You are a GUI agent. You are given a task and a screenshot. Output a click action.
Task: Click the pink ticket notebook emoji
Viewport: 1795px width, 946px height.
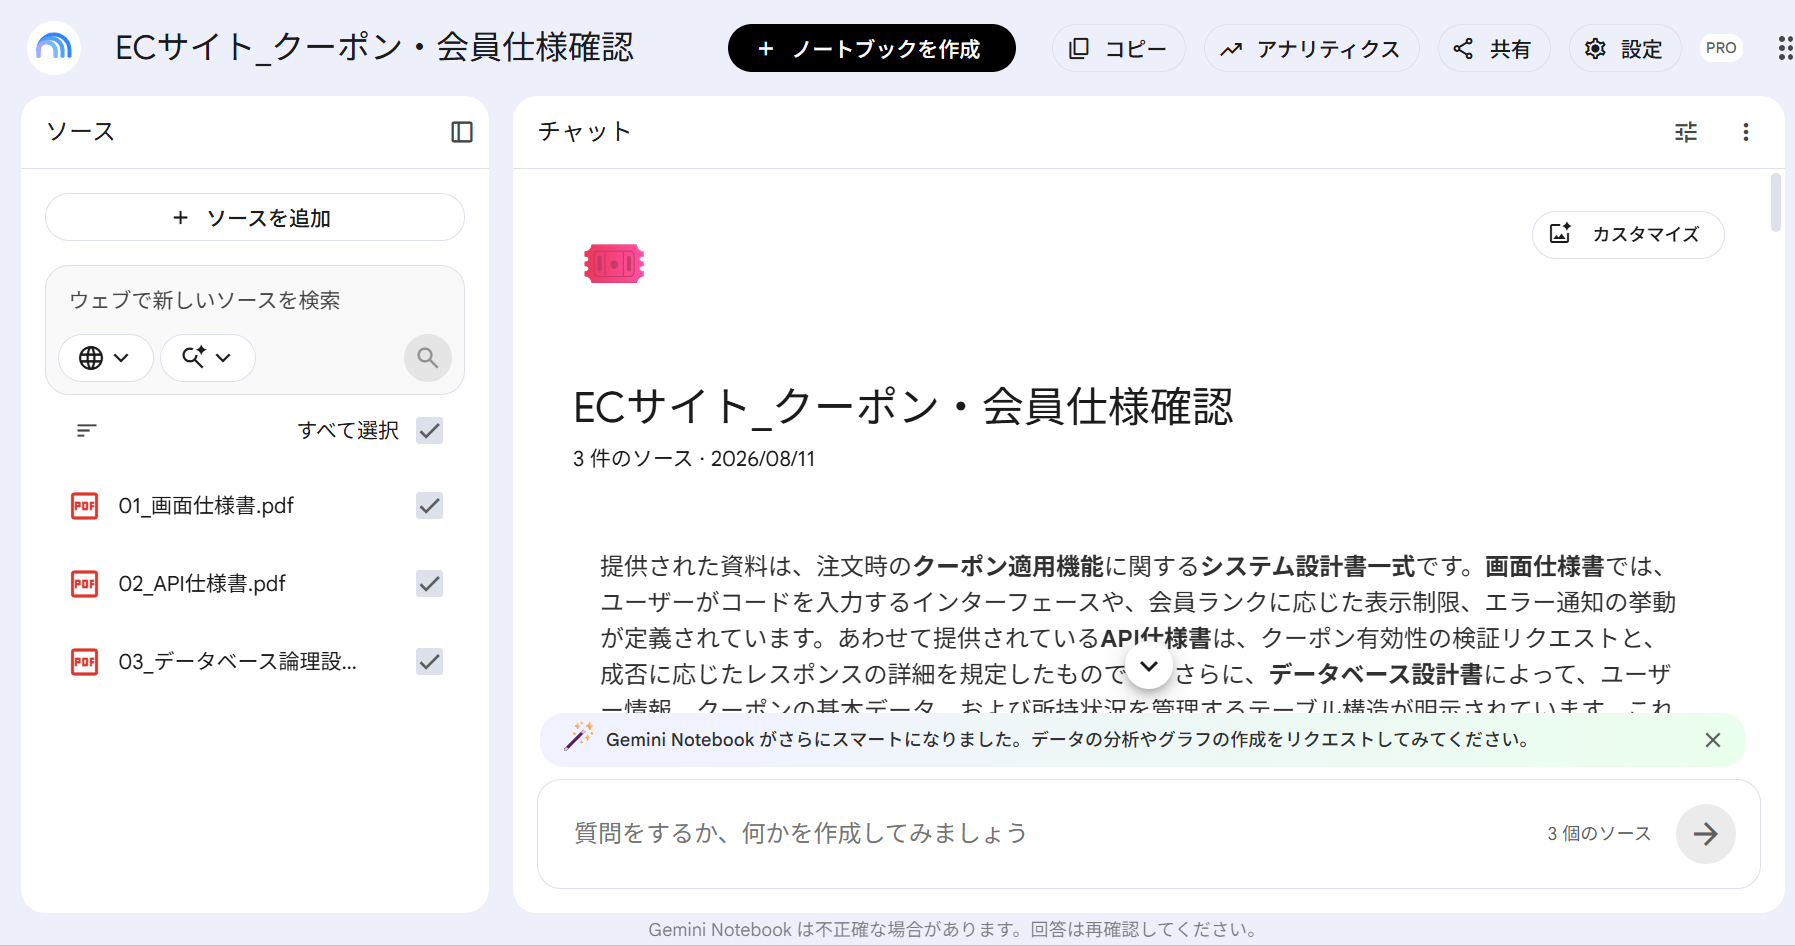click(614, 264)
